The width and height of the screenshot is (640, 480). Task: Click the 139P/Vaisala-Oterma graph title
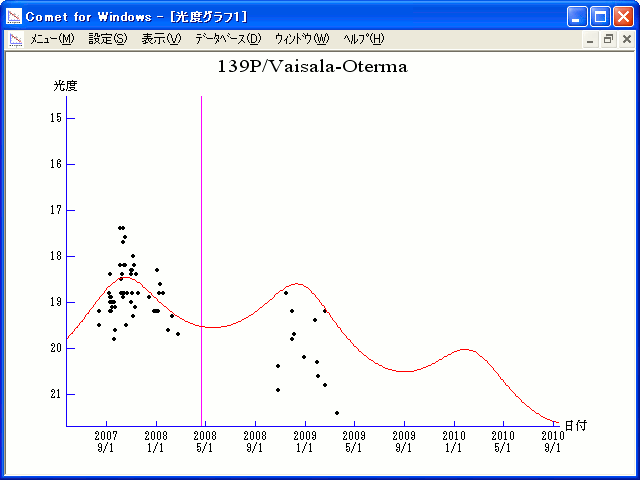[312, 67]
